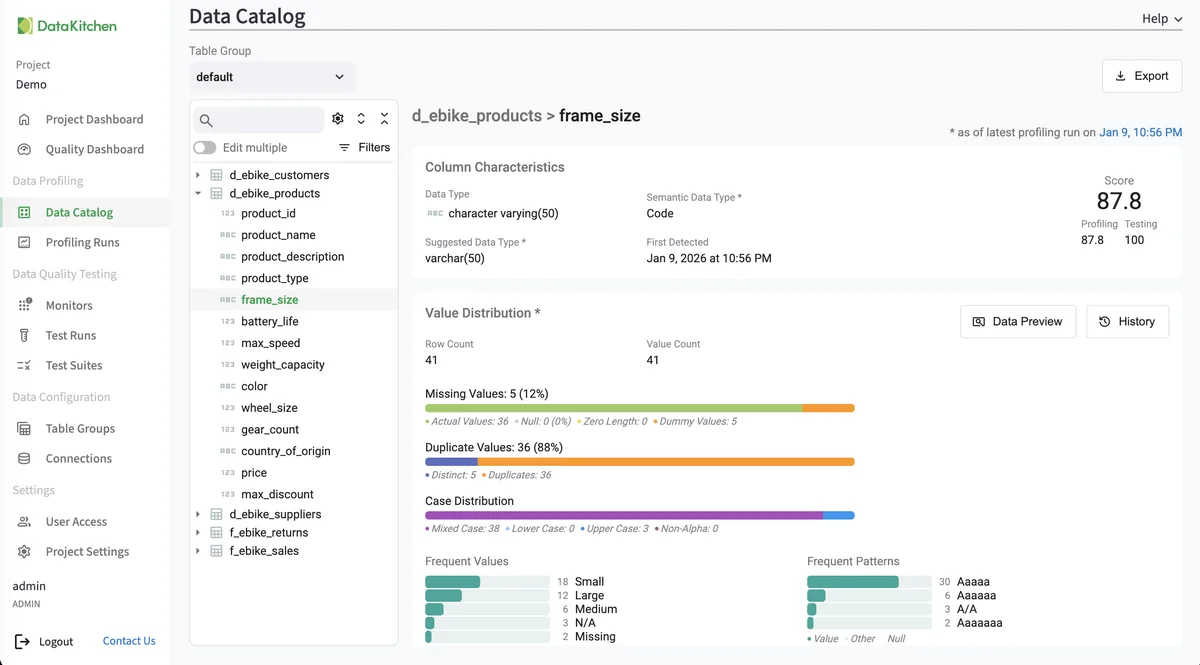The width and height of the screenshot is (1200, 665).
Task: Click the Quality Dashboard gauge icon
Action: coord(25,149)
